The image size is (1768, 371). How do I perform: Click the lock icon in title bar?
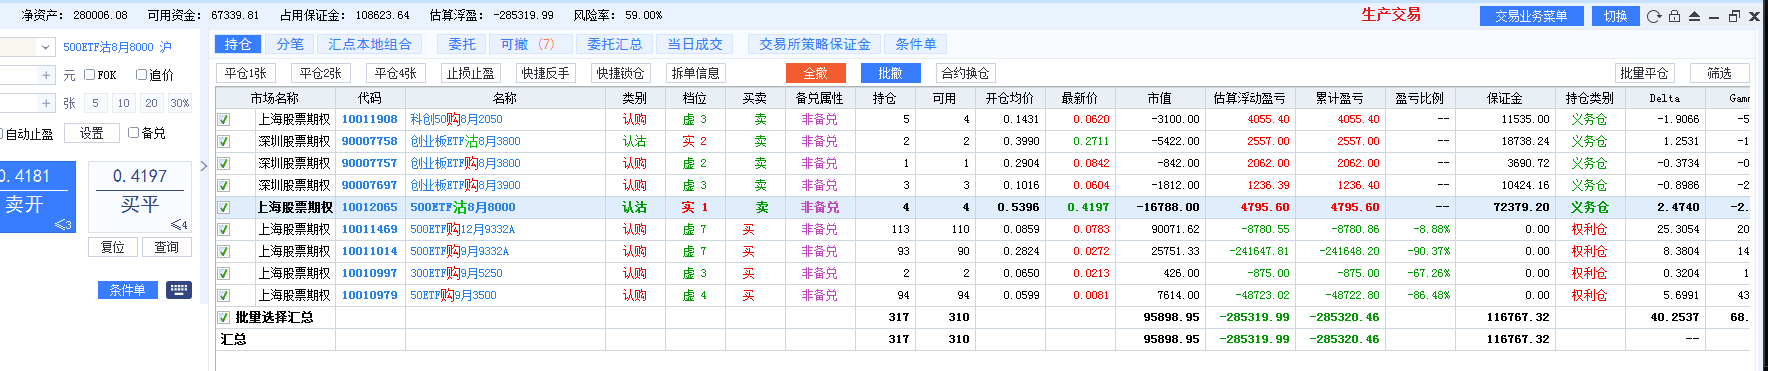1674,16
